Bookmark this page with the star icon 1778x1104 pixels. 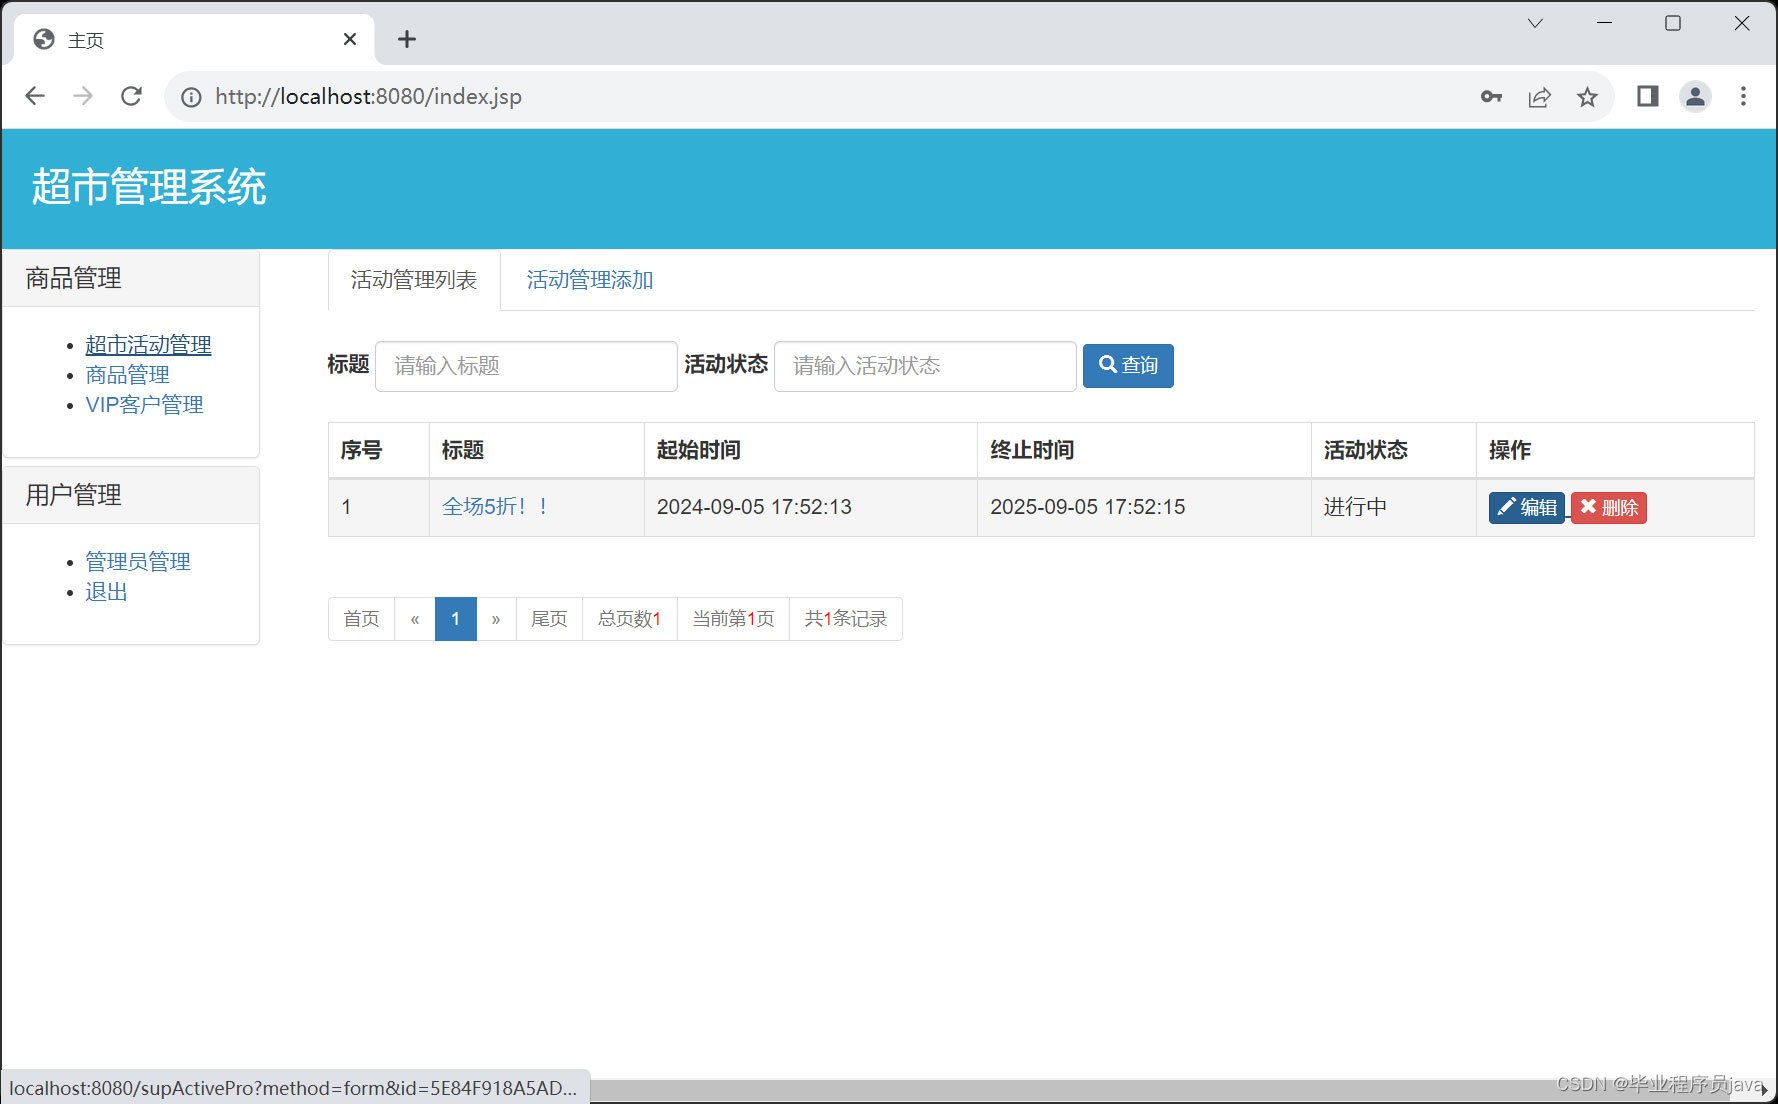pyautogui.click(x=1587, y=97)
